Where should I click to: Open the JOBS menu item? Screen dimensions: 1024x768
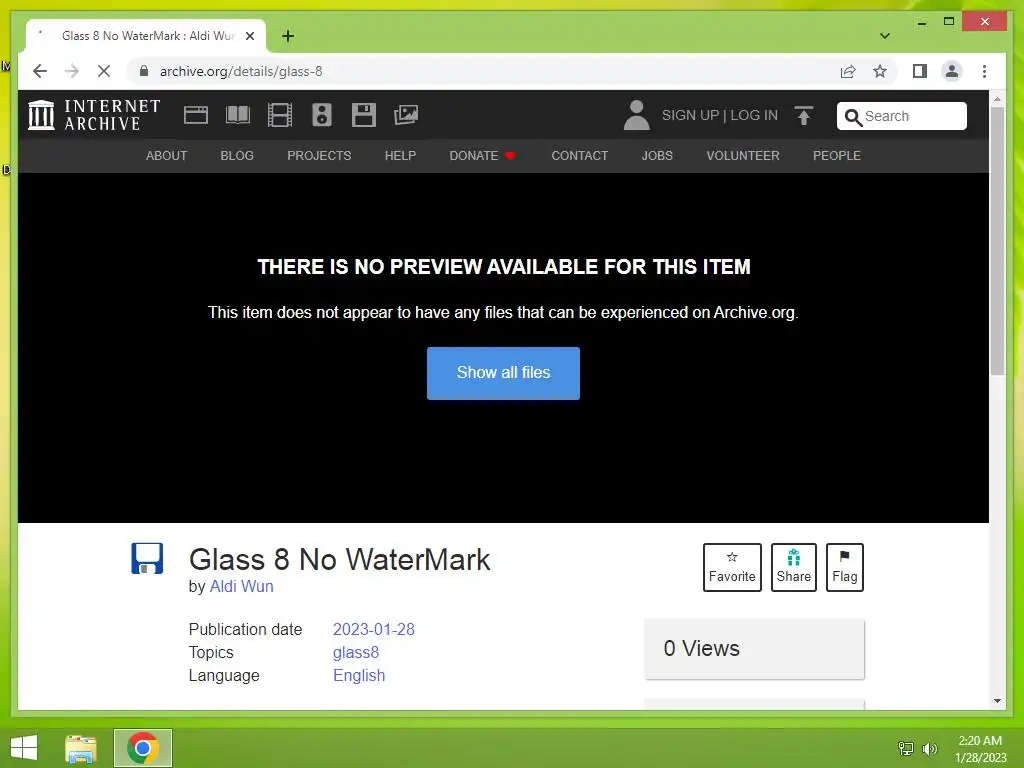pyautogui.click(x=657, y=156)
